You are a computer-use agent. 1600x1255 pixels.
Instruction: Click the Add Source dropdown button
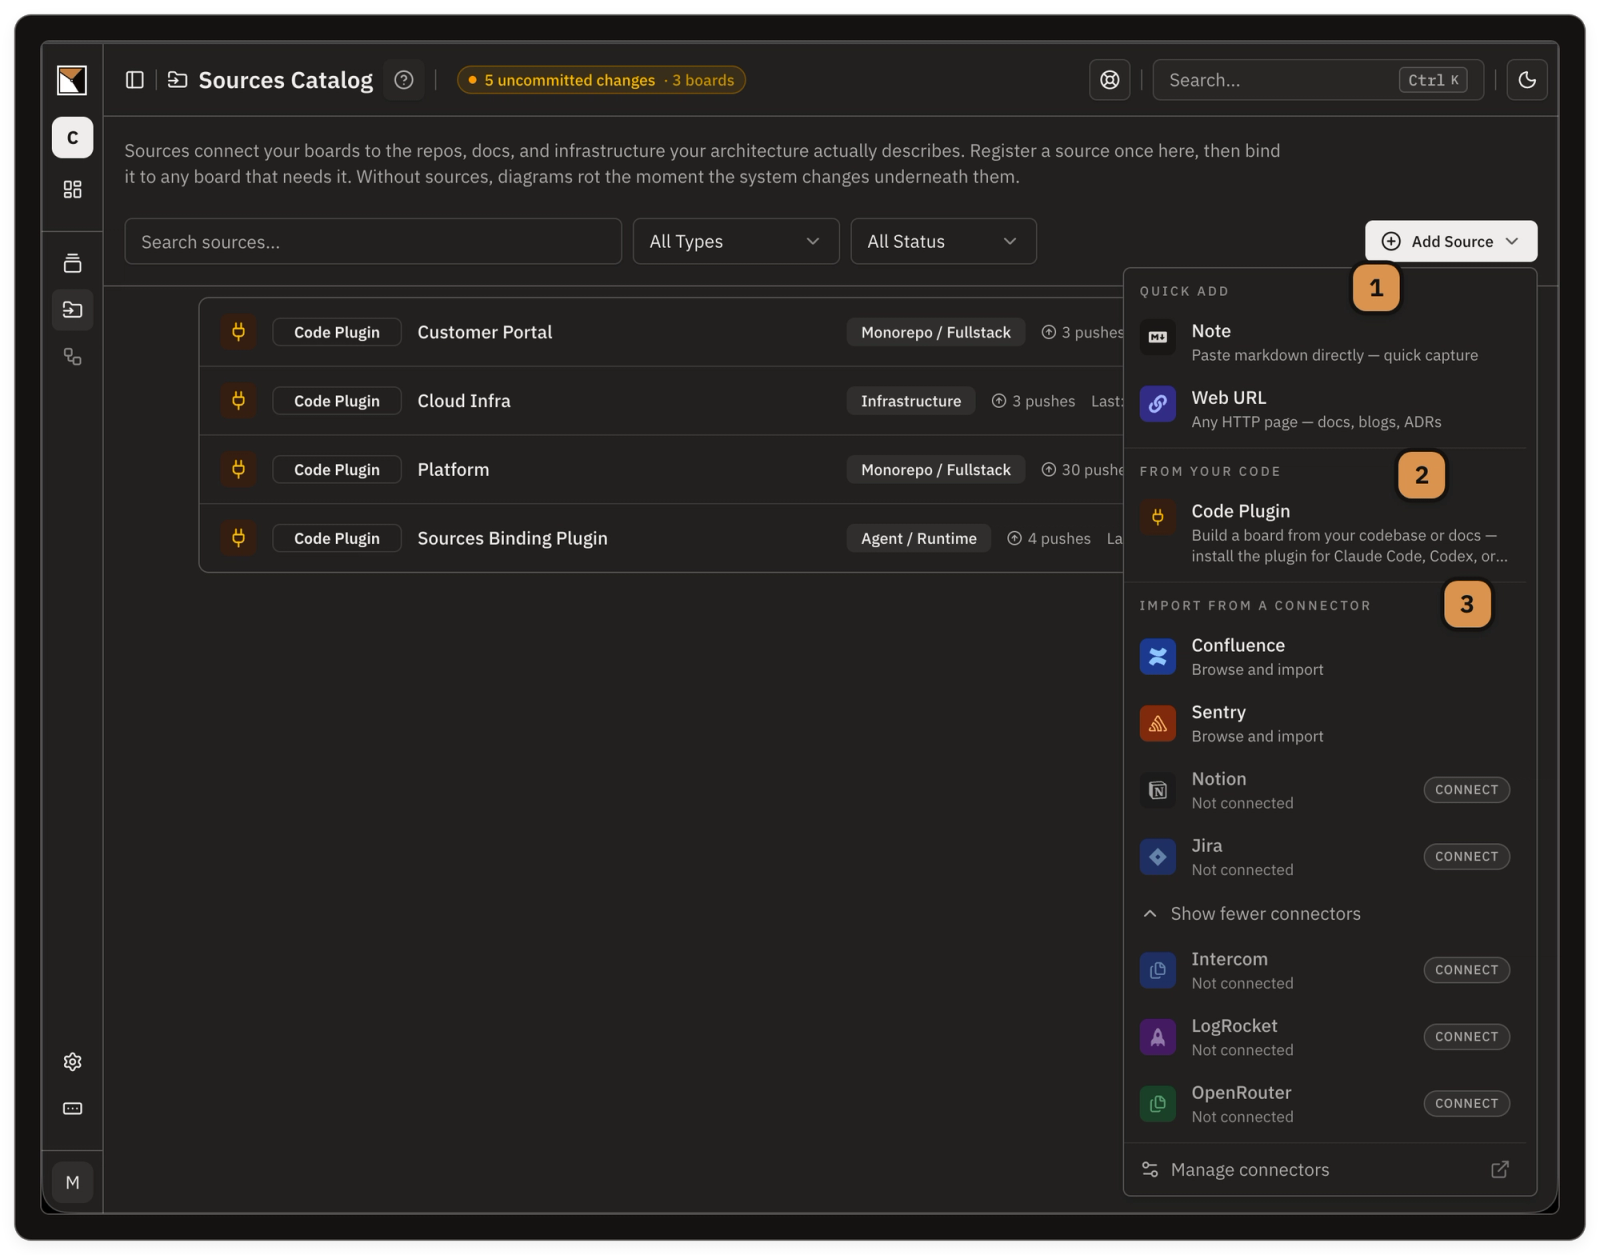[x=1451, y=241]
